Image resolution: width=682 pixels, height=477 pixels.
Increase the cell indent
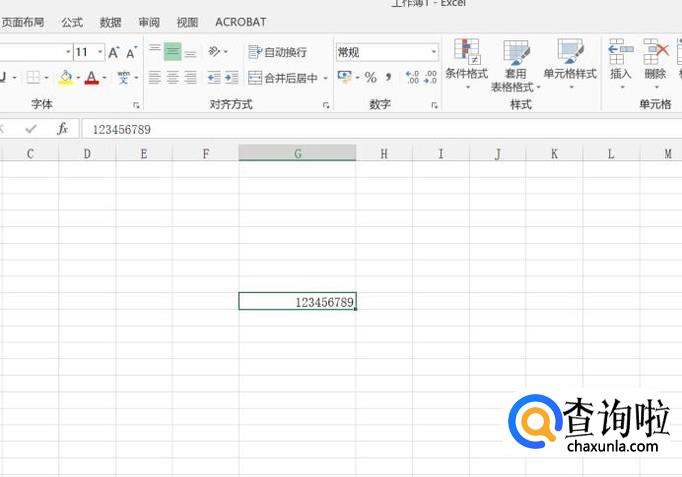coord(231,78)
